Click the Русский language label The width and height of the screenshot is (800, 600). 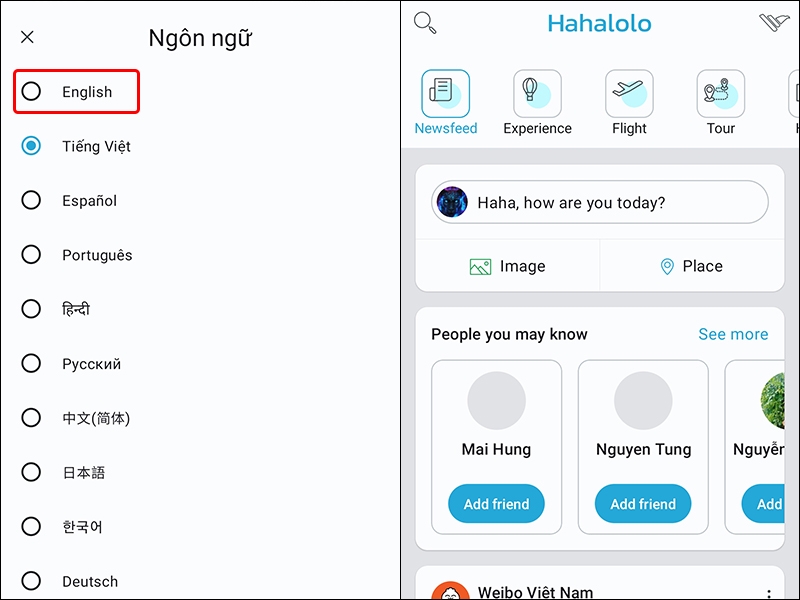pyautogui.click(x=91, y=364)
